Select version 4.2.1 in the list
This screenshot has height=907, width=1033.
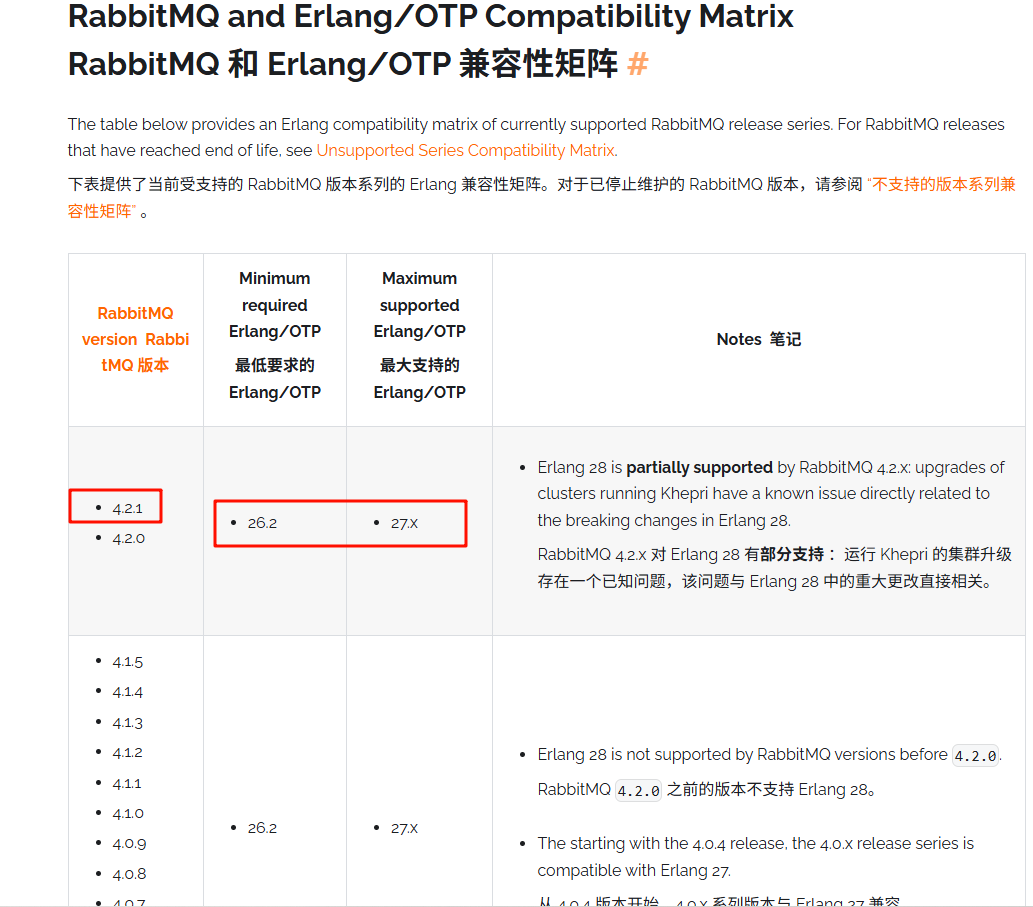127,508
